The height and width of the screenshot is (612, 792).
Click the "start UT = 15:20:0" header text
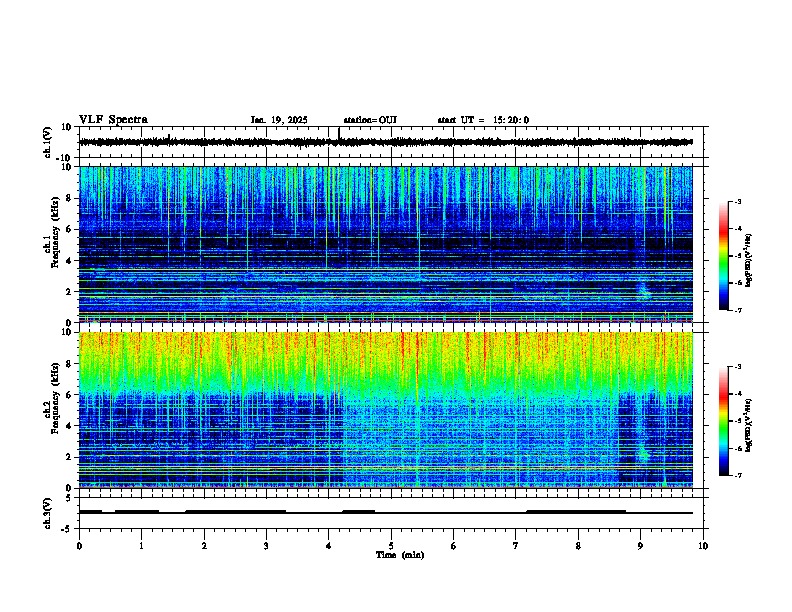coord(483,120)
